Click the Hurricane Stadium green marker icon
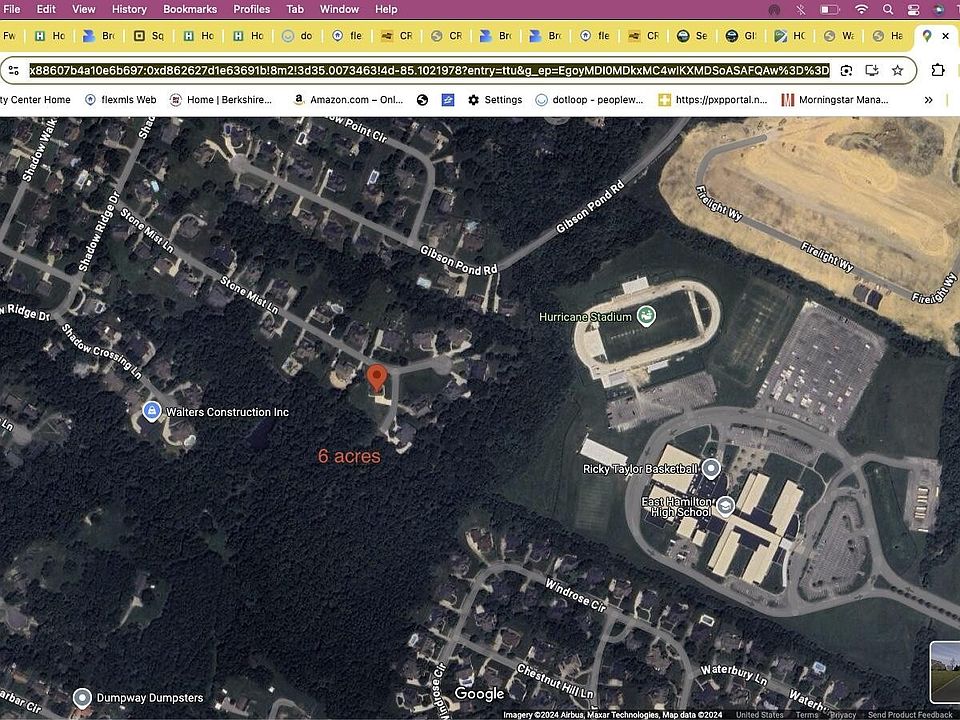 646,317
